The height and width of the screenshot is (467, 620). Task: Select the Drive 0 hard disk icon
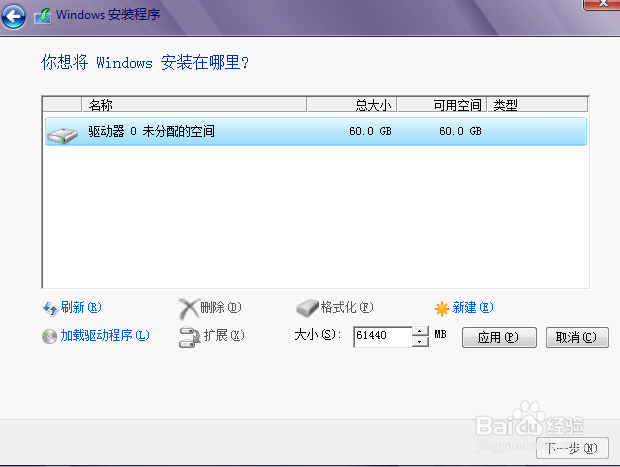pos(62,135)
